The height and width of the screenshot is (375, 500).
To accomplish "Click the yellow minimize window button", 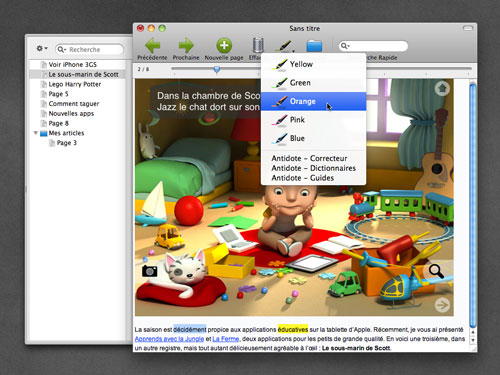I will (x=151, y=28).
